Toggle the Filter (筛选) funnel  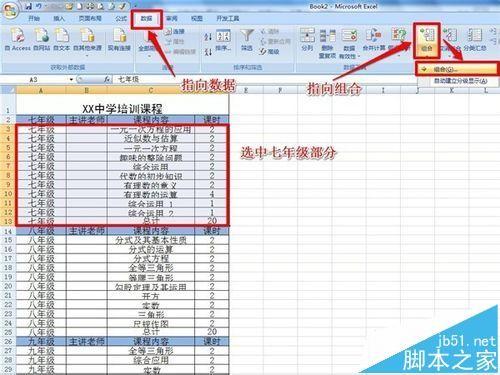click(x=247, y=40)
